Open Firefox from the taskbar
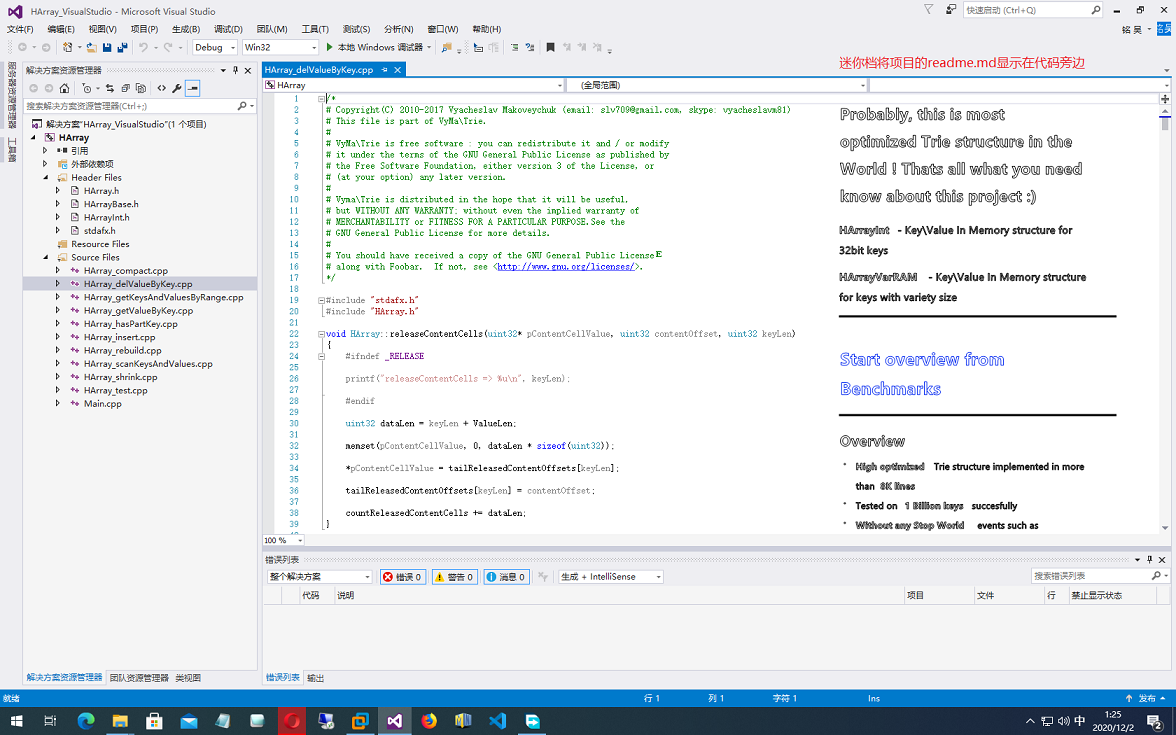Screen dimensions: 1176x735 [x=429, y=721]
